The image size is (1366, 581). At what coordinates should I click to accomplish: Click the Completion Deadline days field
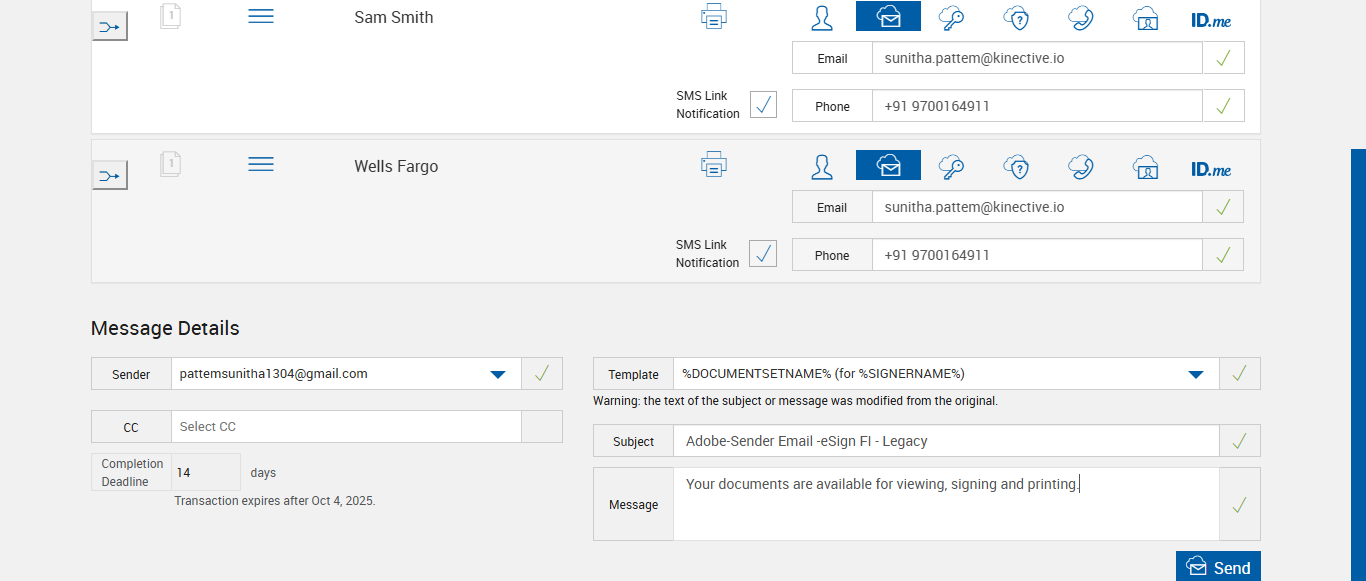pos(205,472)
